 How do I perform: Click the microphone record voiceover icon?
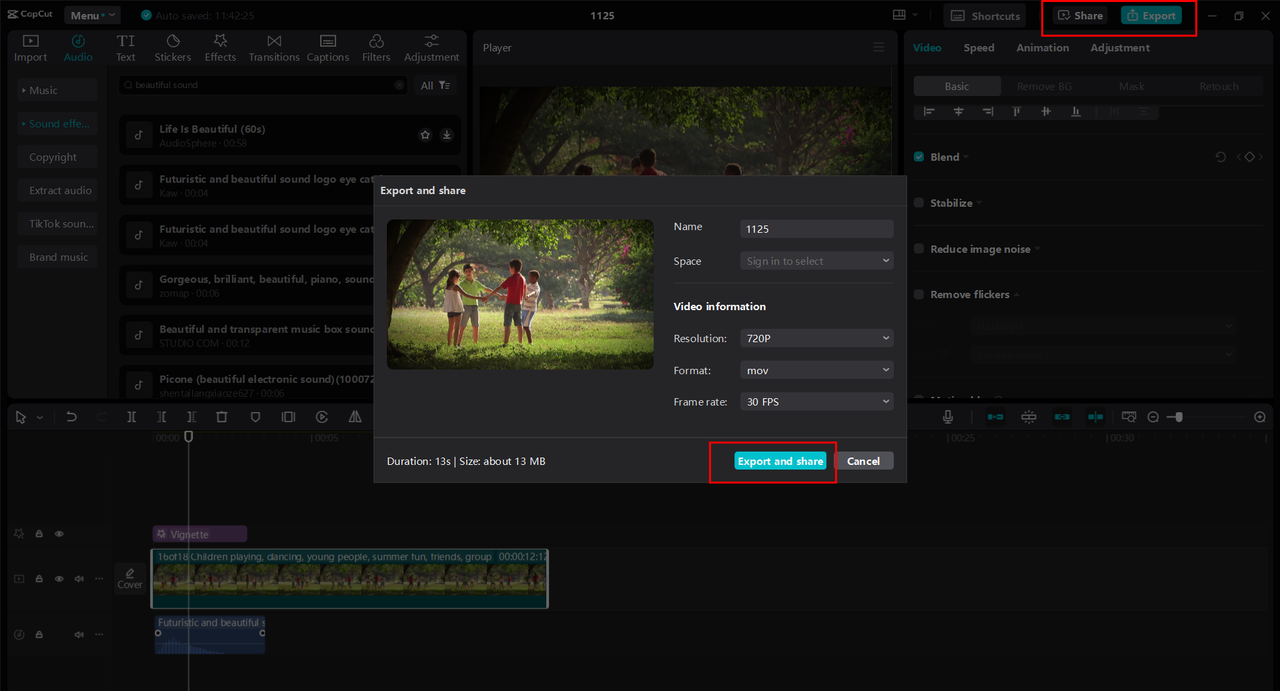point(948,417)
